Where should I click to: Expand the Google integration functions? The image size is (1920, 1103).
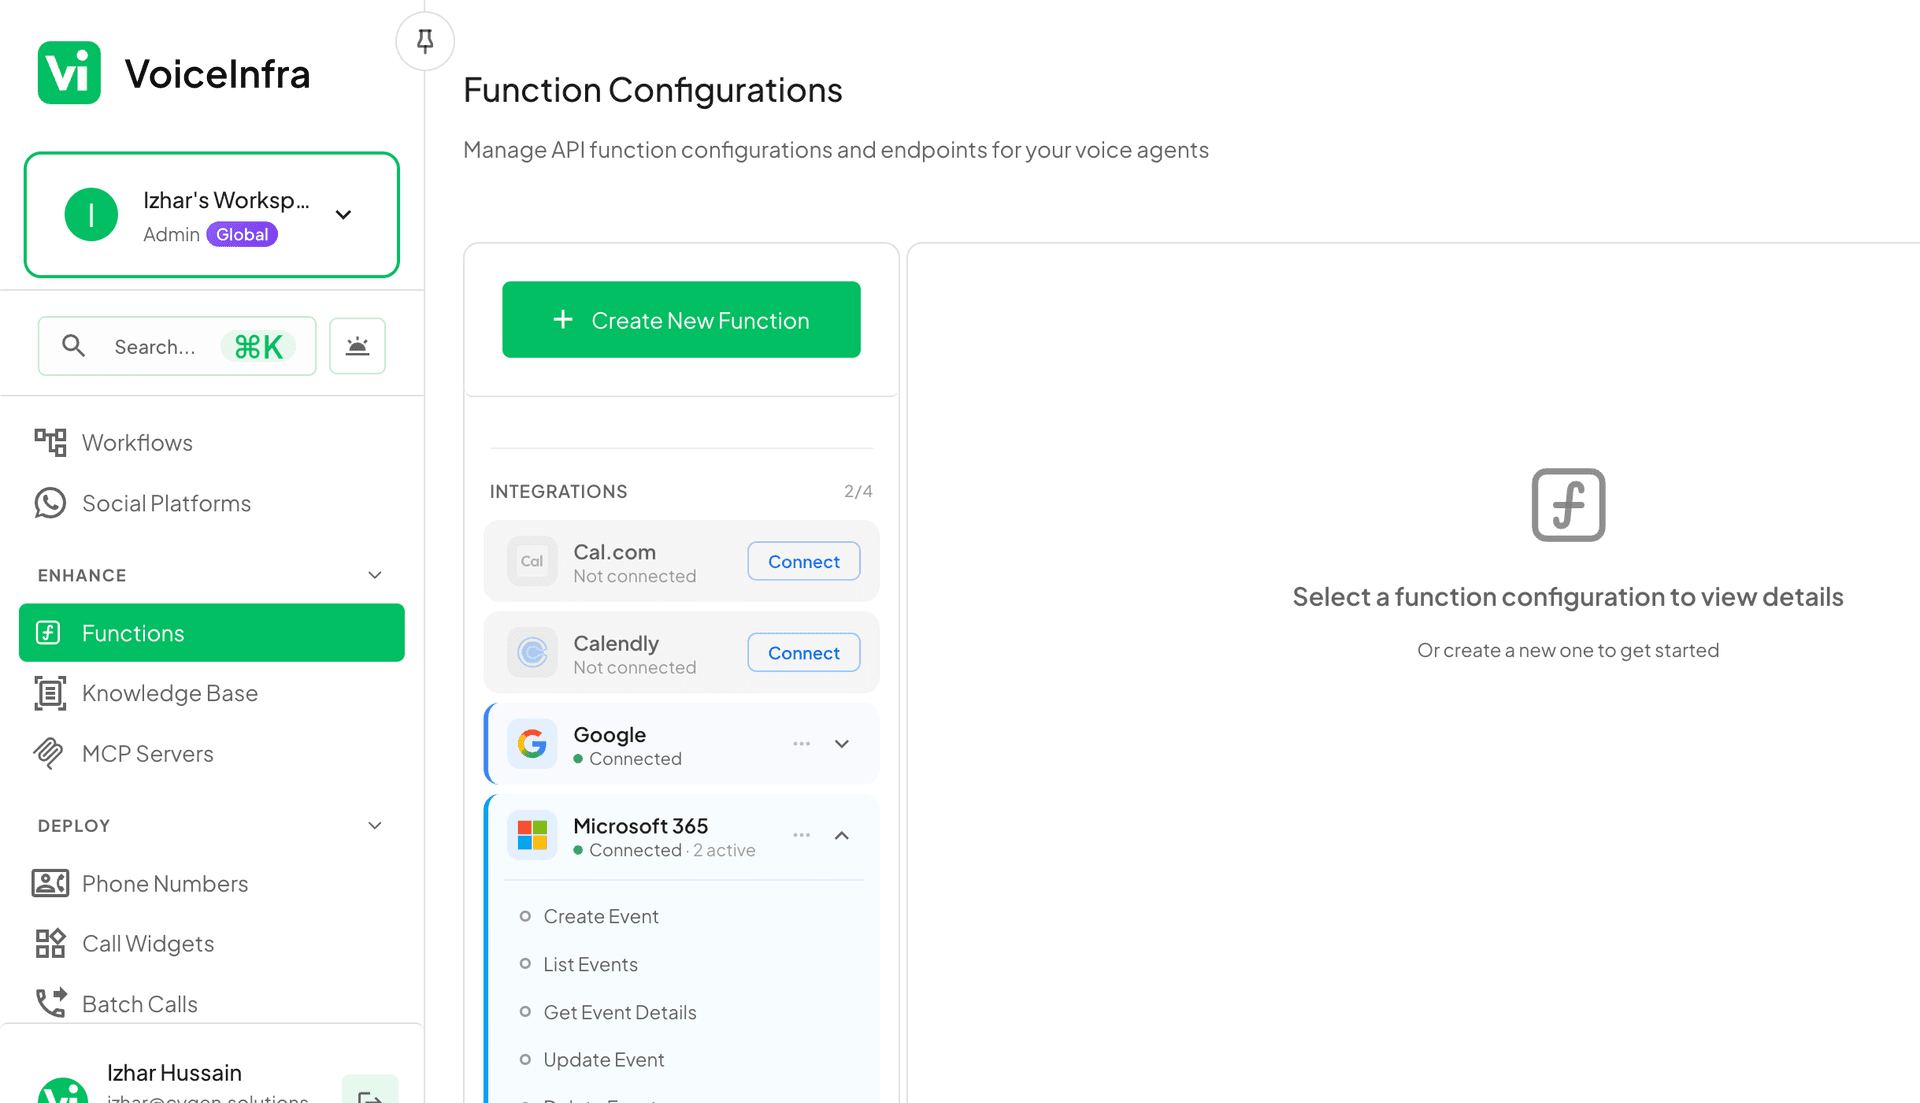click(842, 744)
